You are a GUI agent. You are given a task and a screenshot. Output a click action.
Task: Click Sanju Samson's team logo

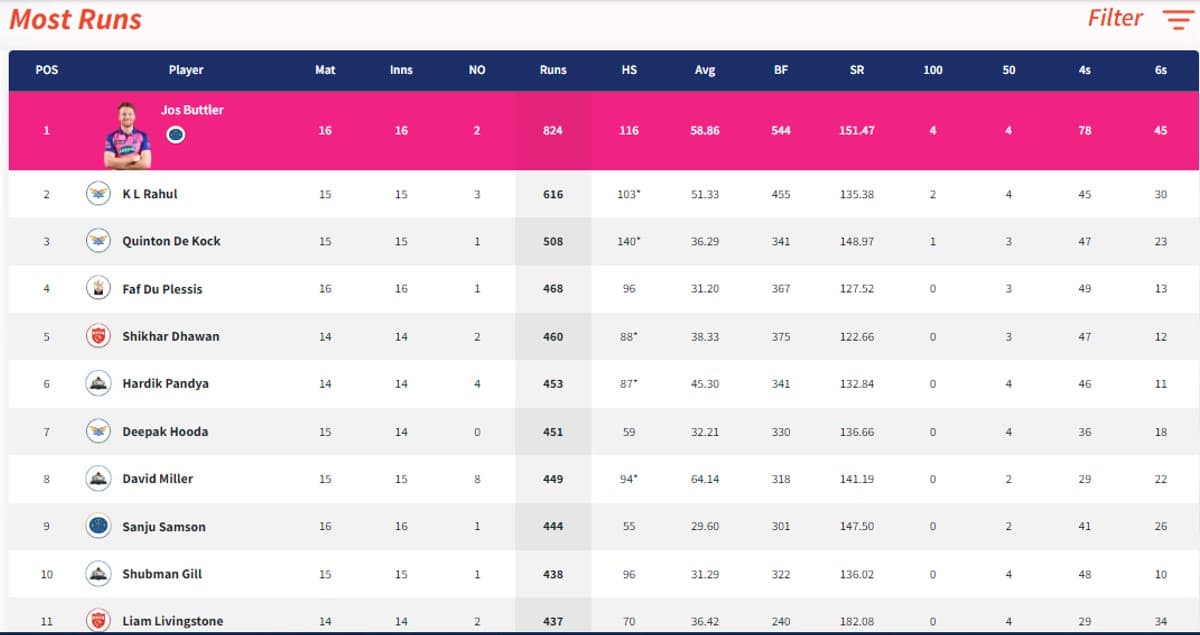coord(98,526)
